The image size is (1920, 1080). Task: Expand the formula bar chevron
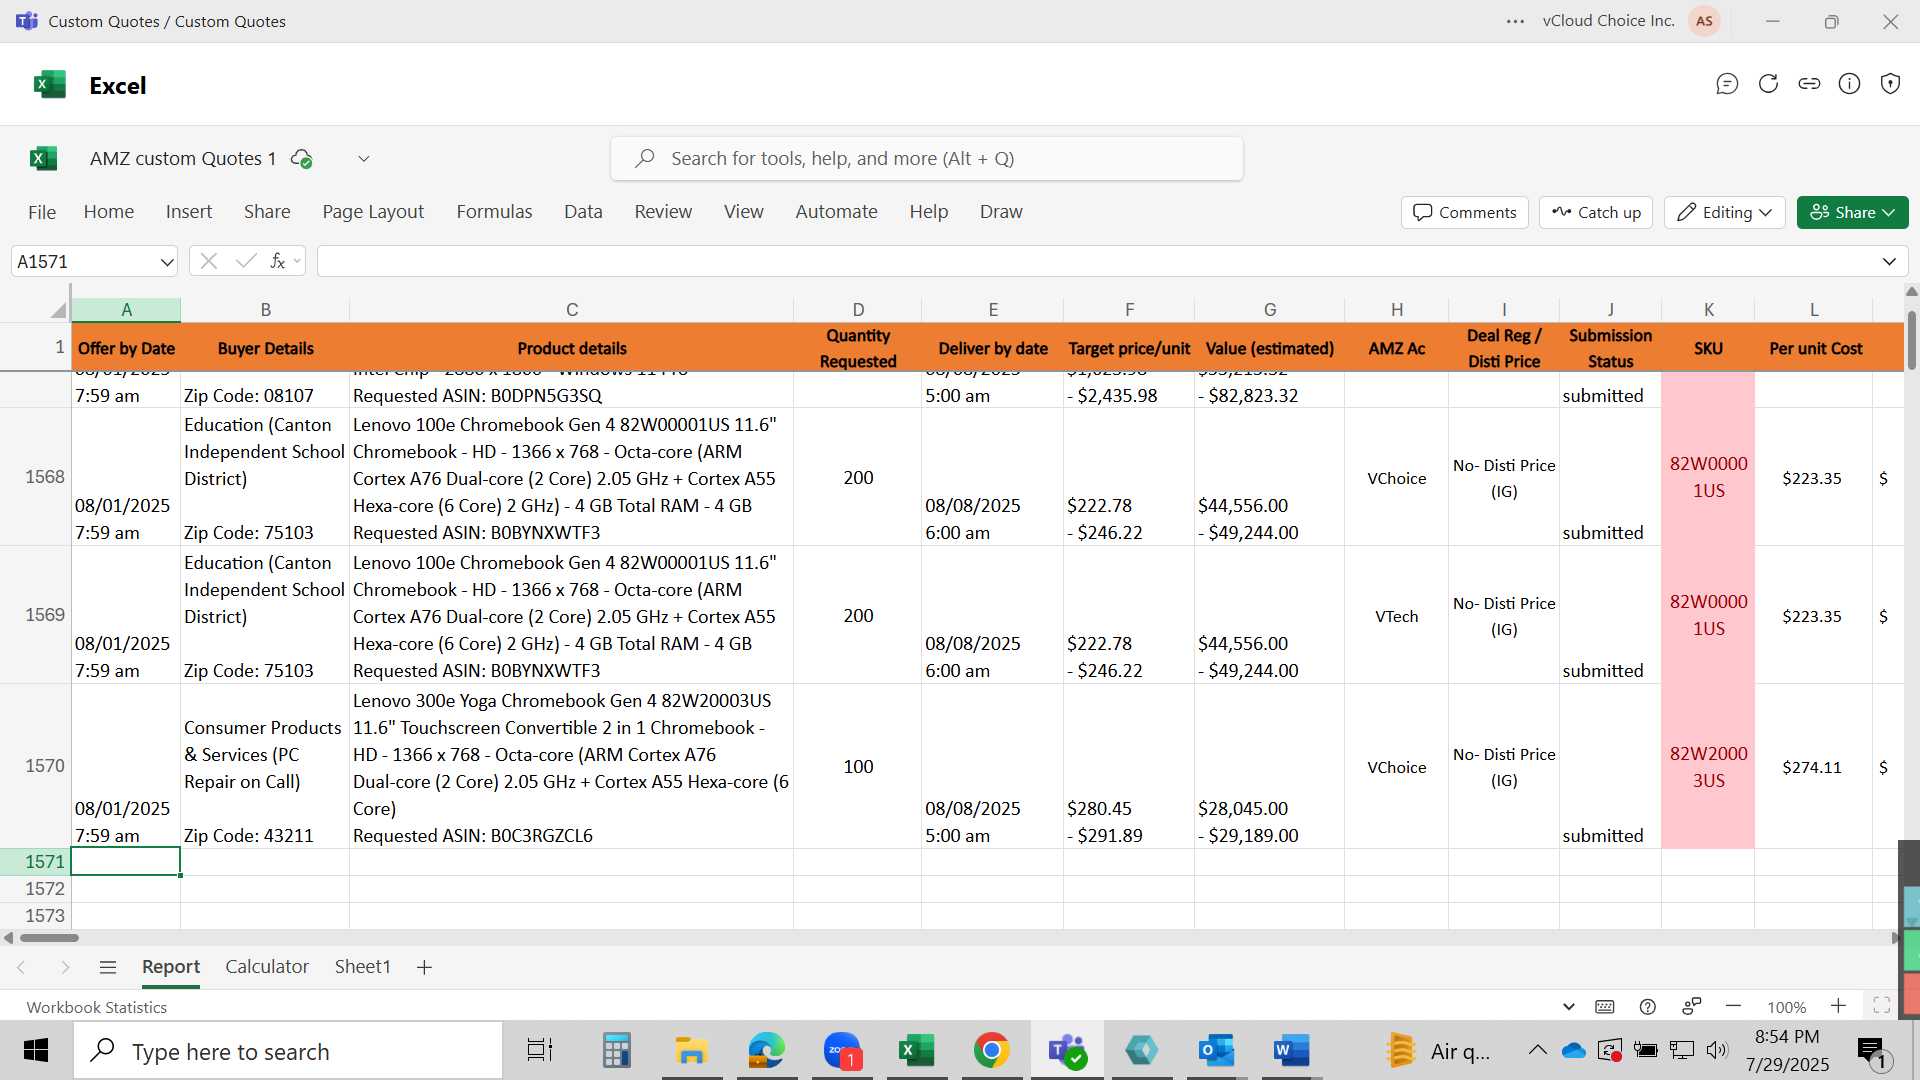(1889, 262)
